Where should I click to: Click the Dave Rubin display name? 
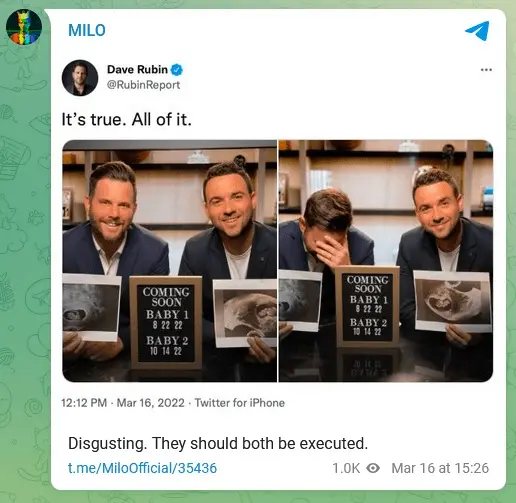(x=137, y=70)
